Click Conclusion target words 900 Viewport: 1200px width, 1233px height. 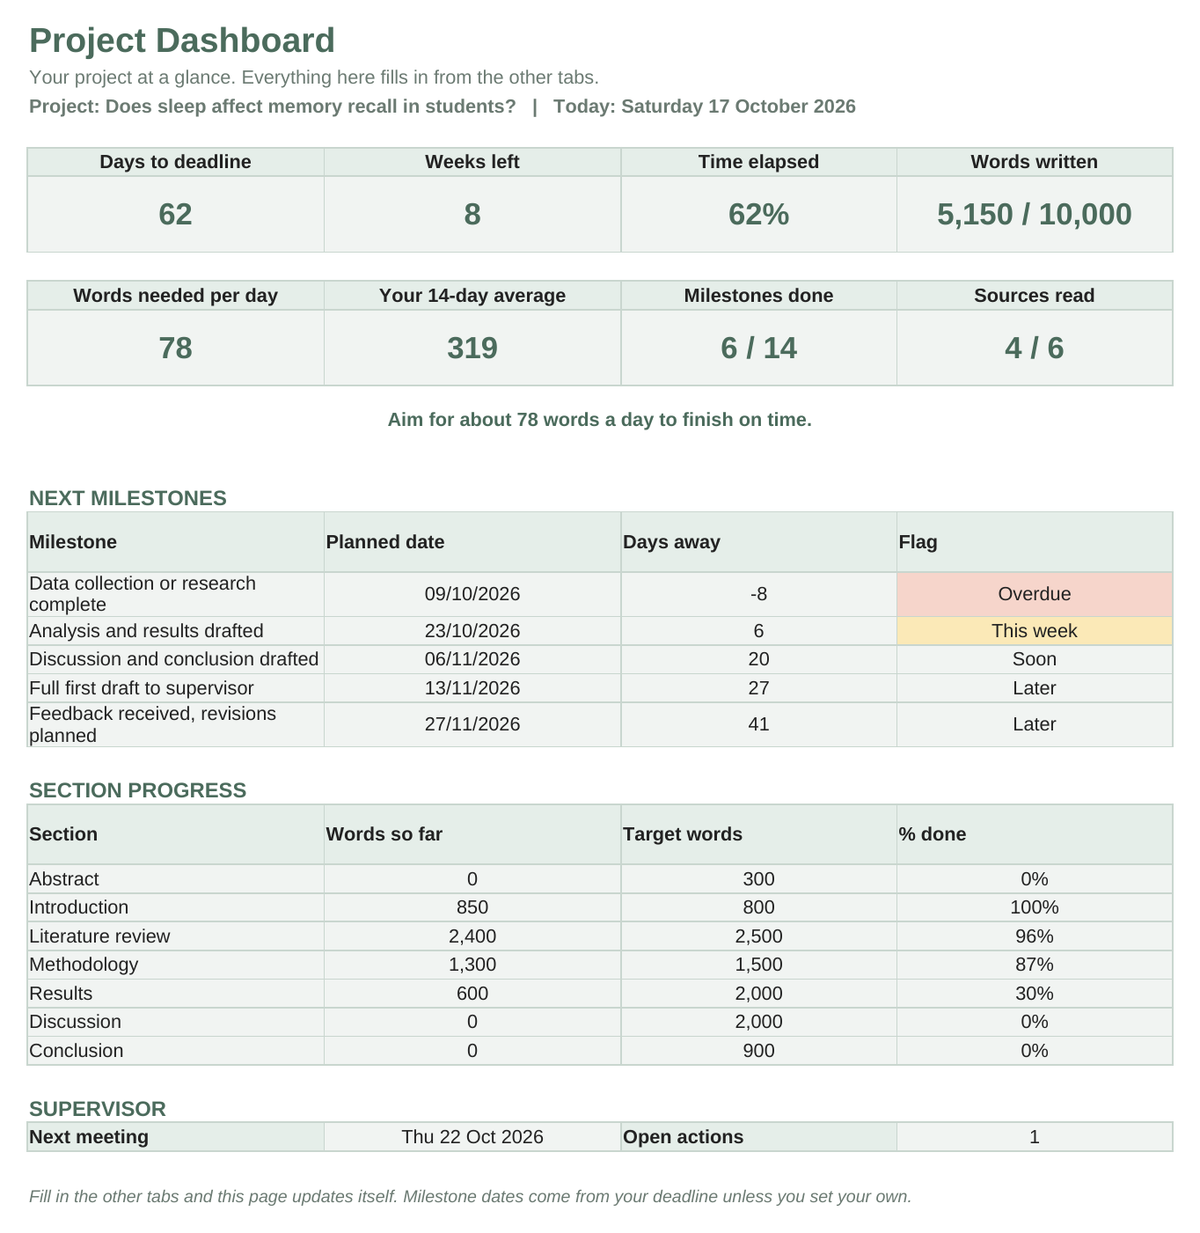[758, 1050]
